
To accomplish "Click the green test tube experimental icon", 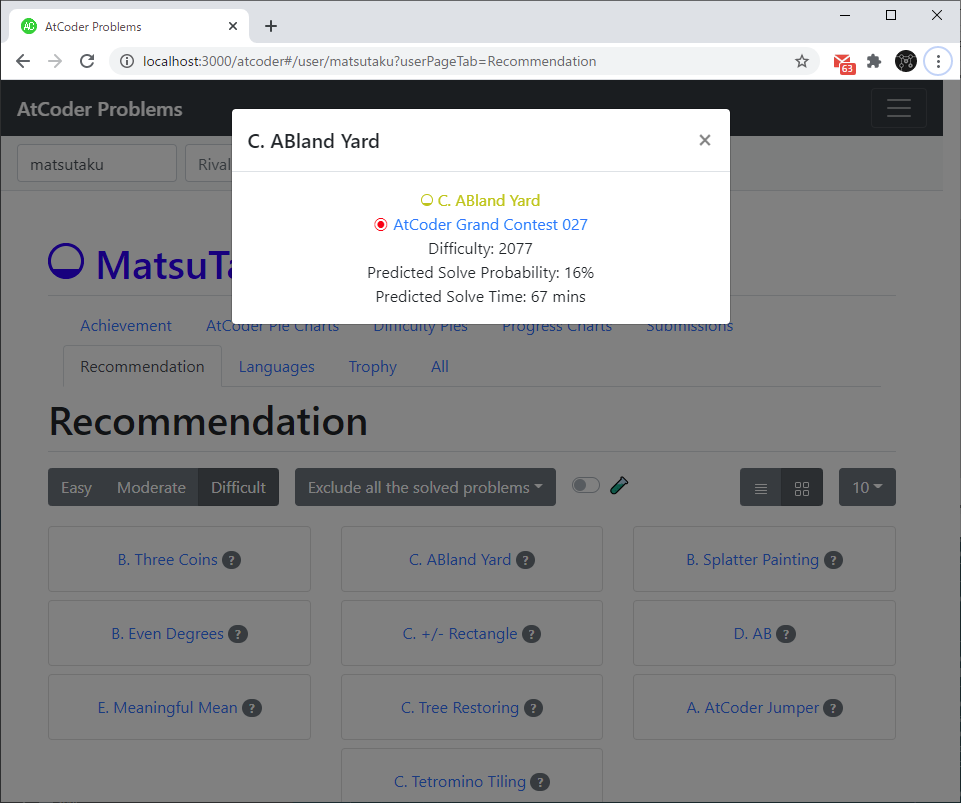I will point(619,485).
